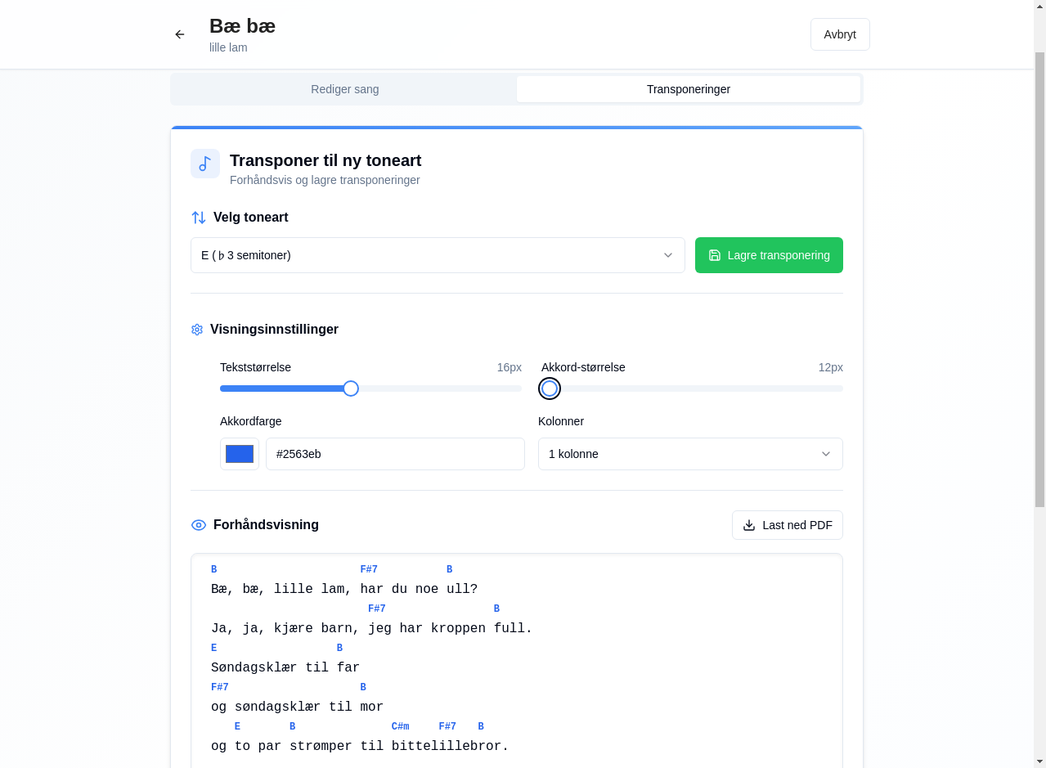1046x768 pixels.
Task: Click the transpose arrows icon by Velg toneart
Action: click(199, 217)
